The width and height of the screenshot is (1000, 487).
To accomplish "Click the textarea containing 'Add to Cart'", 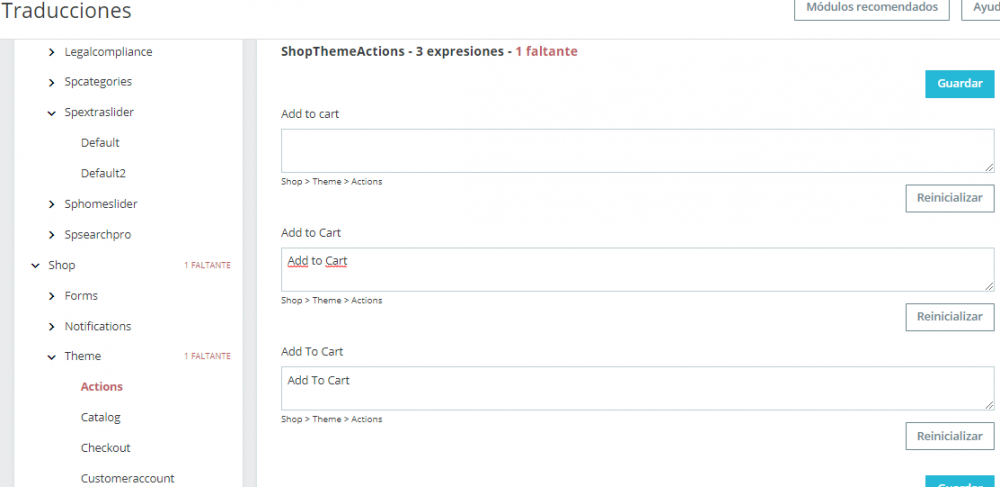I will 637,270.
